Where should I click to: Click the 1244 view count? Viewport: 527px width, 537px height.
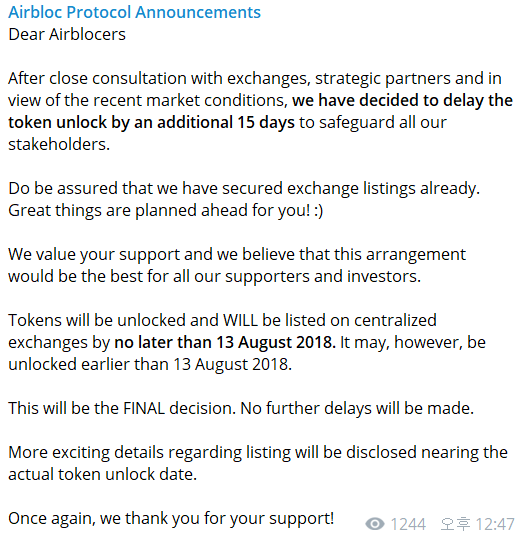408,524
